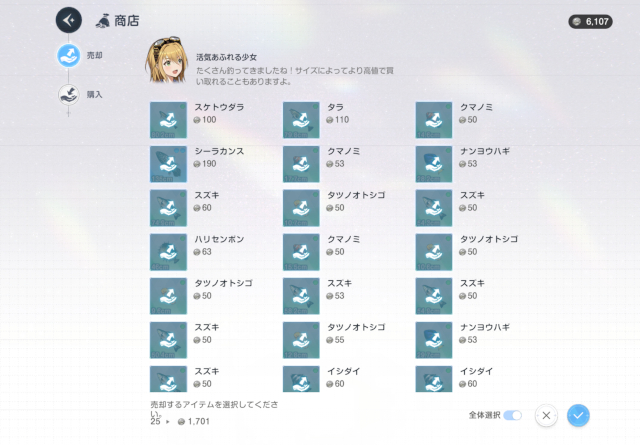The image size is (640, 445).
Task: Click the back arrow button
Action: [68, 19]
